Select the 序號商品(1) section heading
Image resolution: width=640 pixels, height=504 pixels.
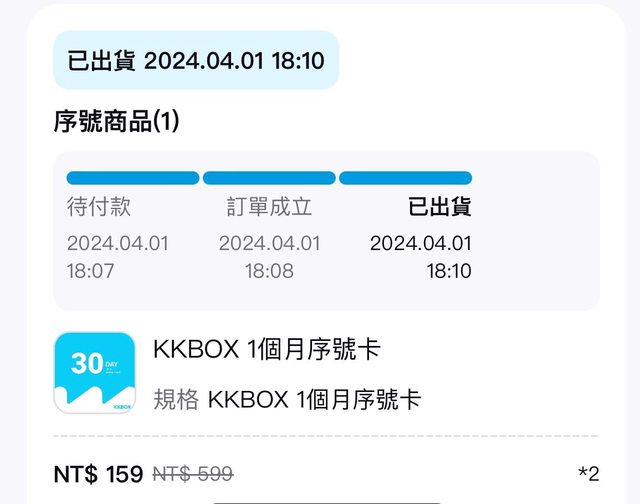tap(116, 122)
